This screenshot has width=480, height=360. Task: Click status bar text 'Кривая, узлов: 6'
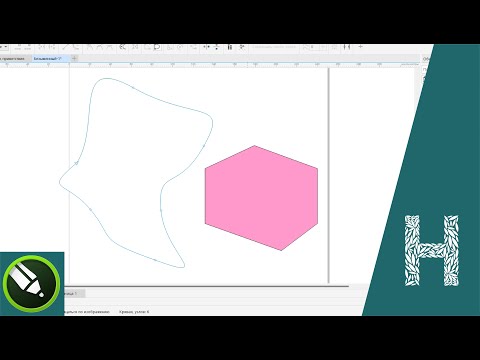tap(134, 312)
